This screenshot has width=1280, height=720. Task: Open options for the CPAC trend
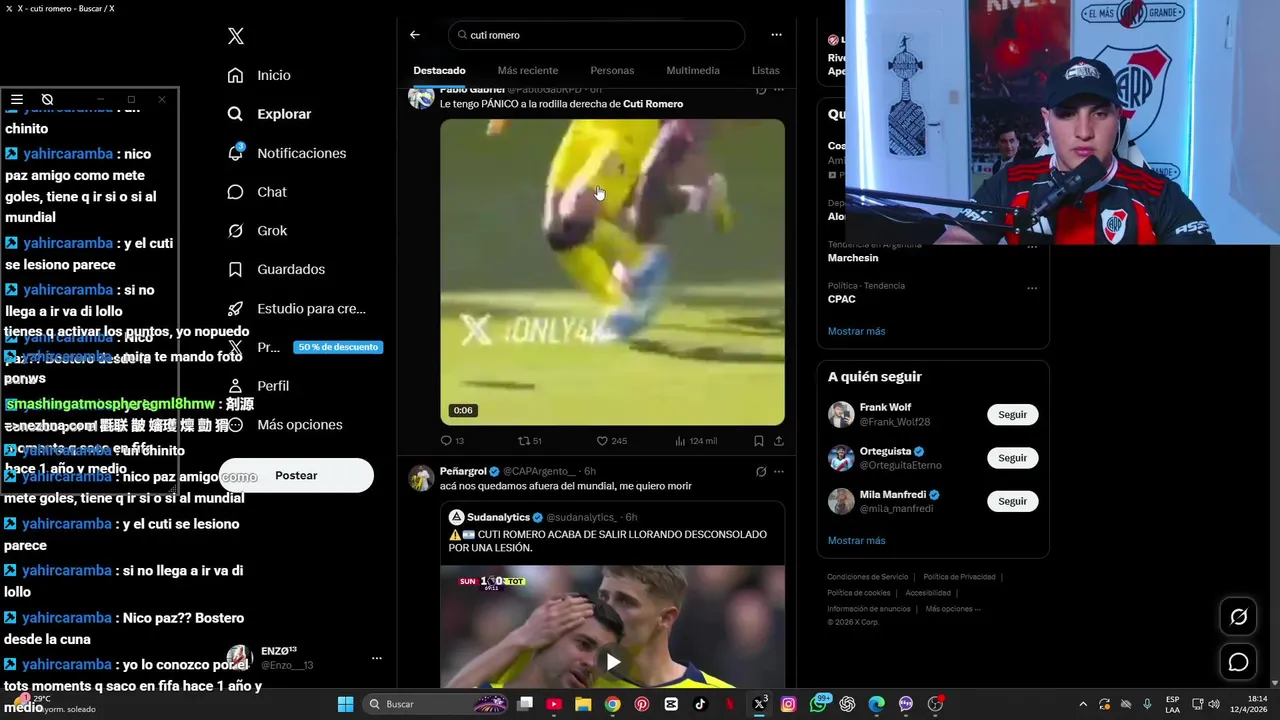coord(1032,288)
